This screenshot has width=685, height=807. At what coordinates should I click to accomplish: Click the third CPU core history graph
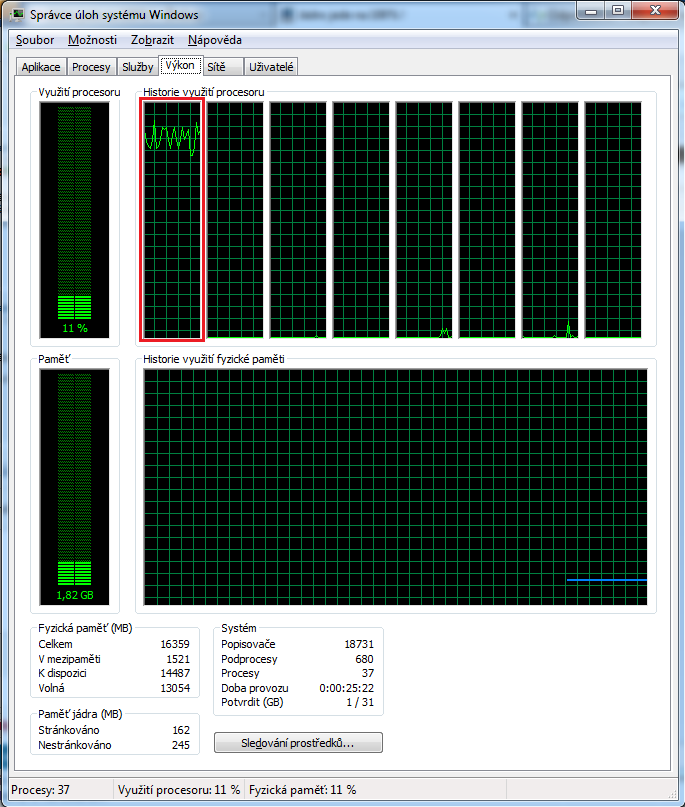(x=298, y=220)
